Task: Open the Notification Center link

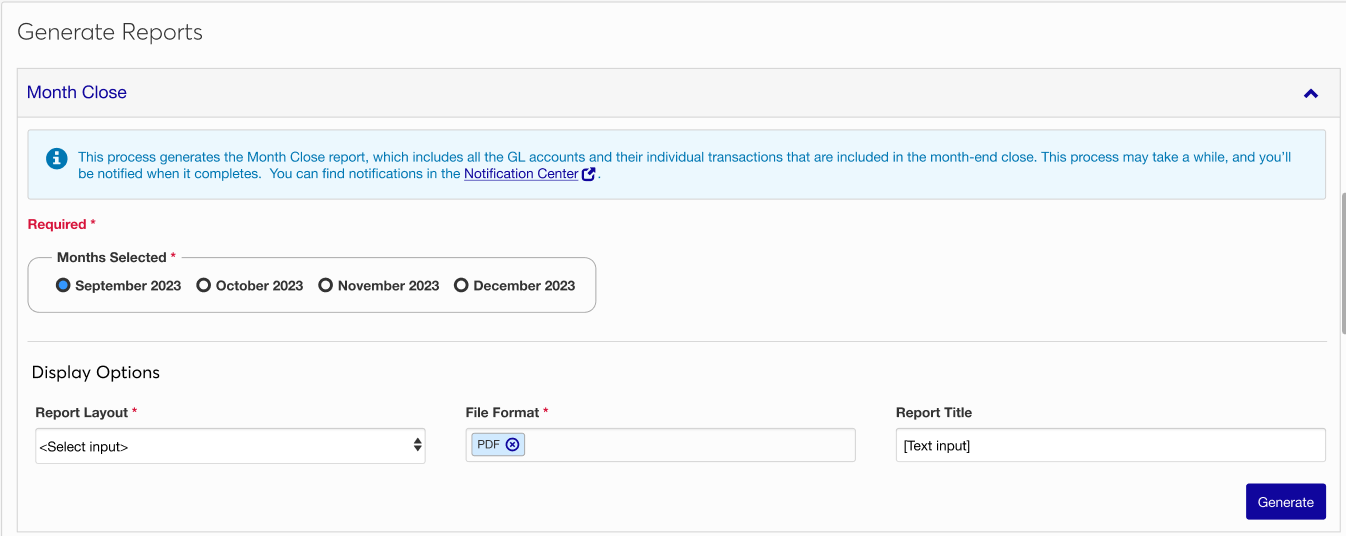Action: (520, 174)
